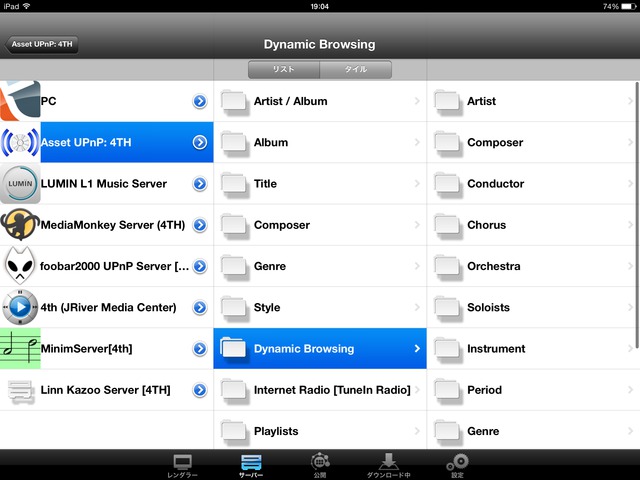Expand the Chorus row chevron
The width and height of the screenshot is (640, 480).
click(x=631, y=224)
